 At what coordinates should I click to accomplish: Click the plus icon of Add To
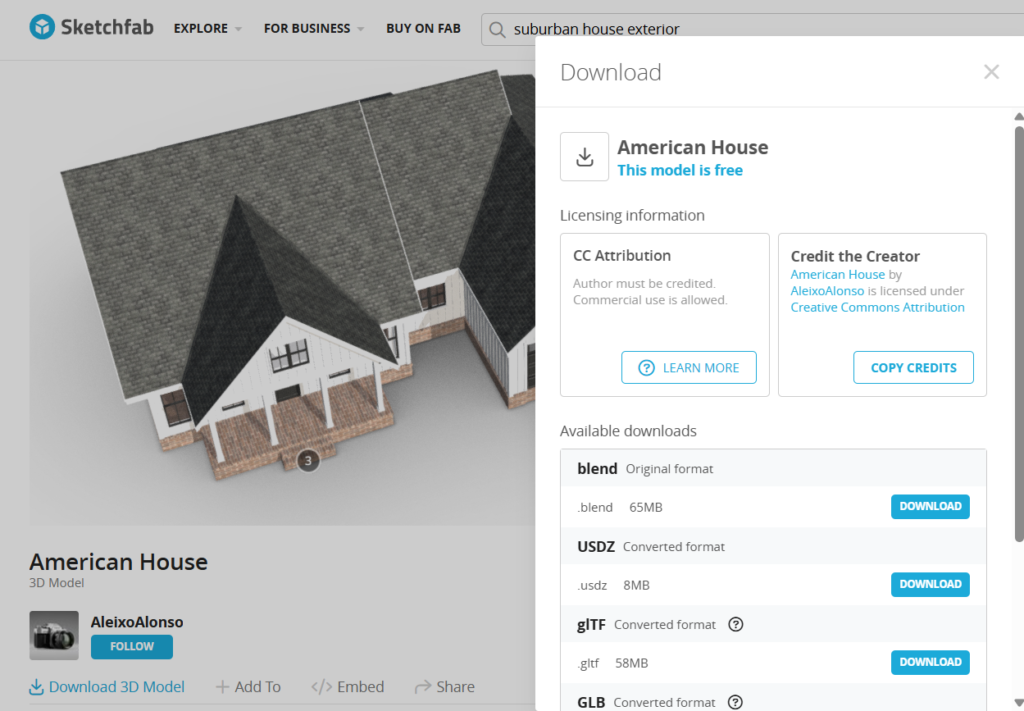click(222, 687)
